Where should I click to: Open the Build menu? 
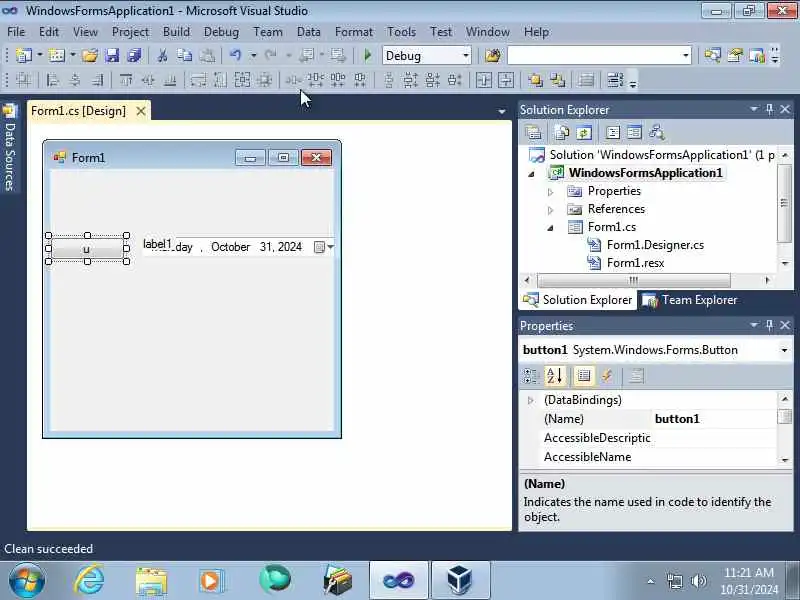point(177,32)
